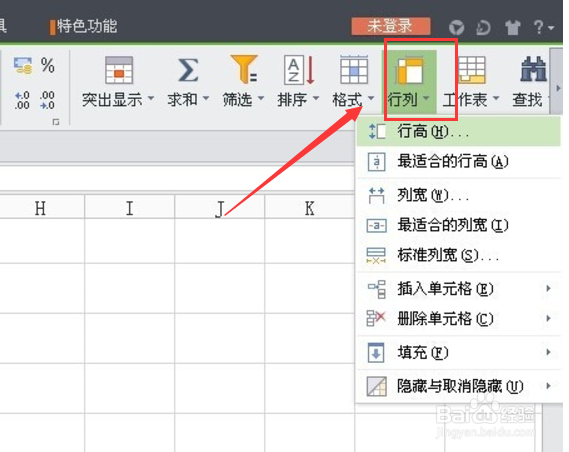Expand the 工作表 dropdown arrow
Screen dimensions: 569x452
click(x=496, y=98)
